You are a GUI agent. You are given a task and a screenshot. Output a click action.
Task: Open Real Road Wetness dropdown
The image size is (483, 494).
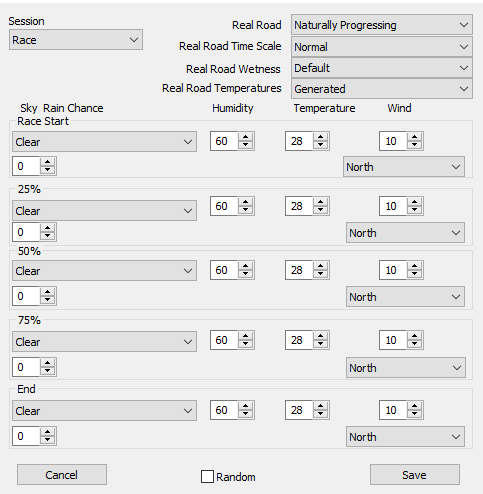[x=382, y=68]
